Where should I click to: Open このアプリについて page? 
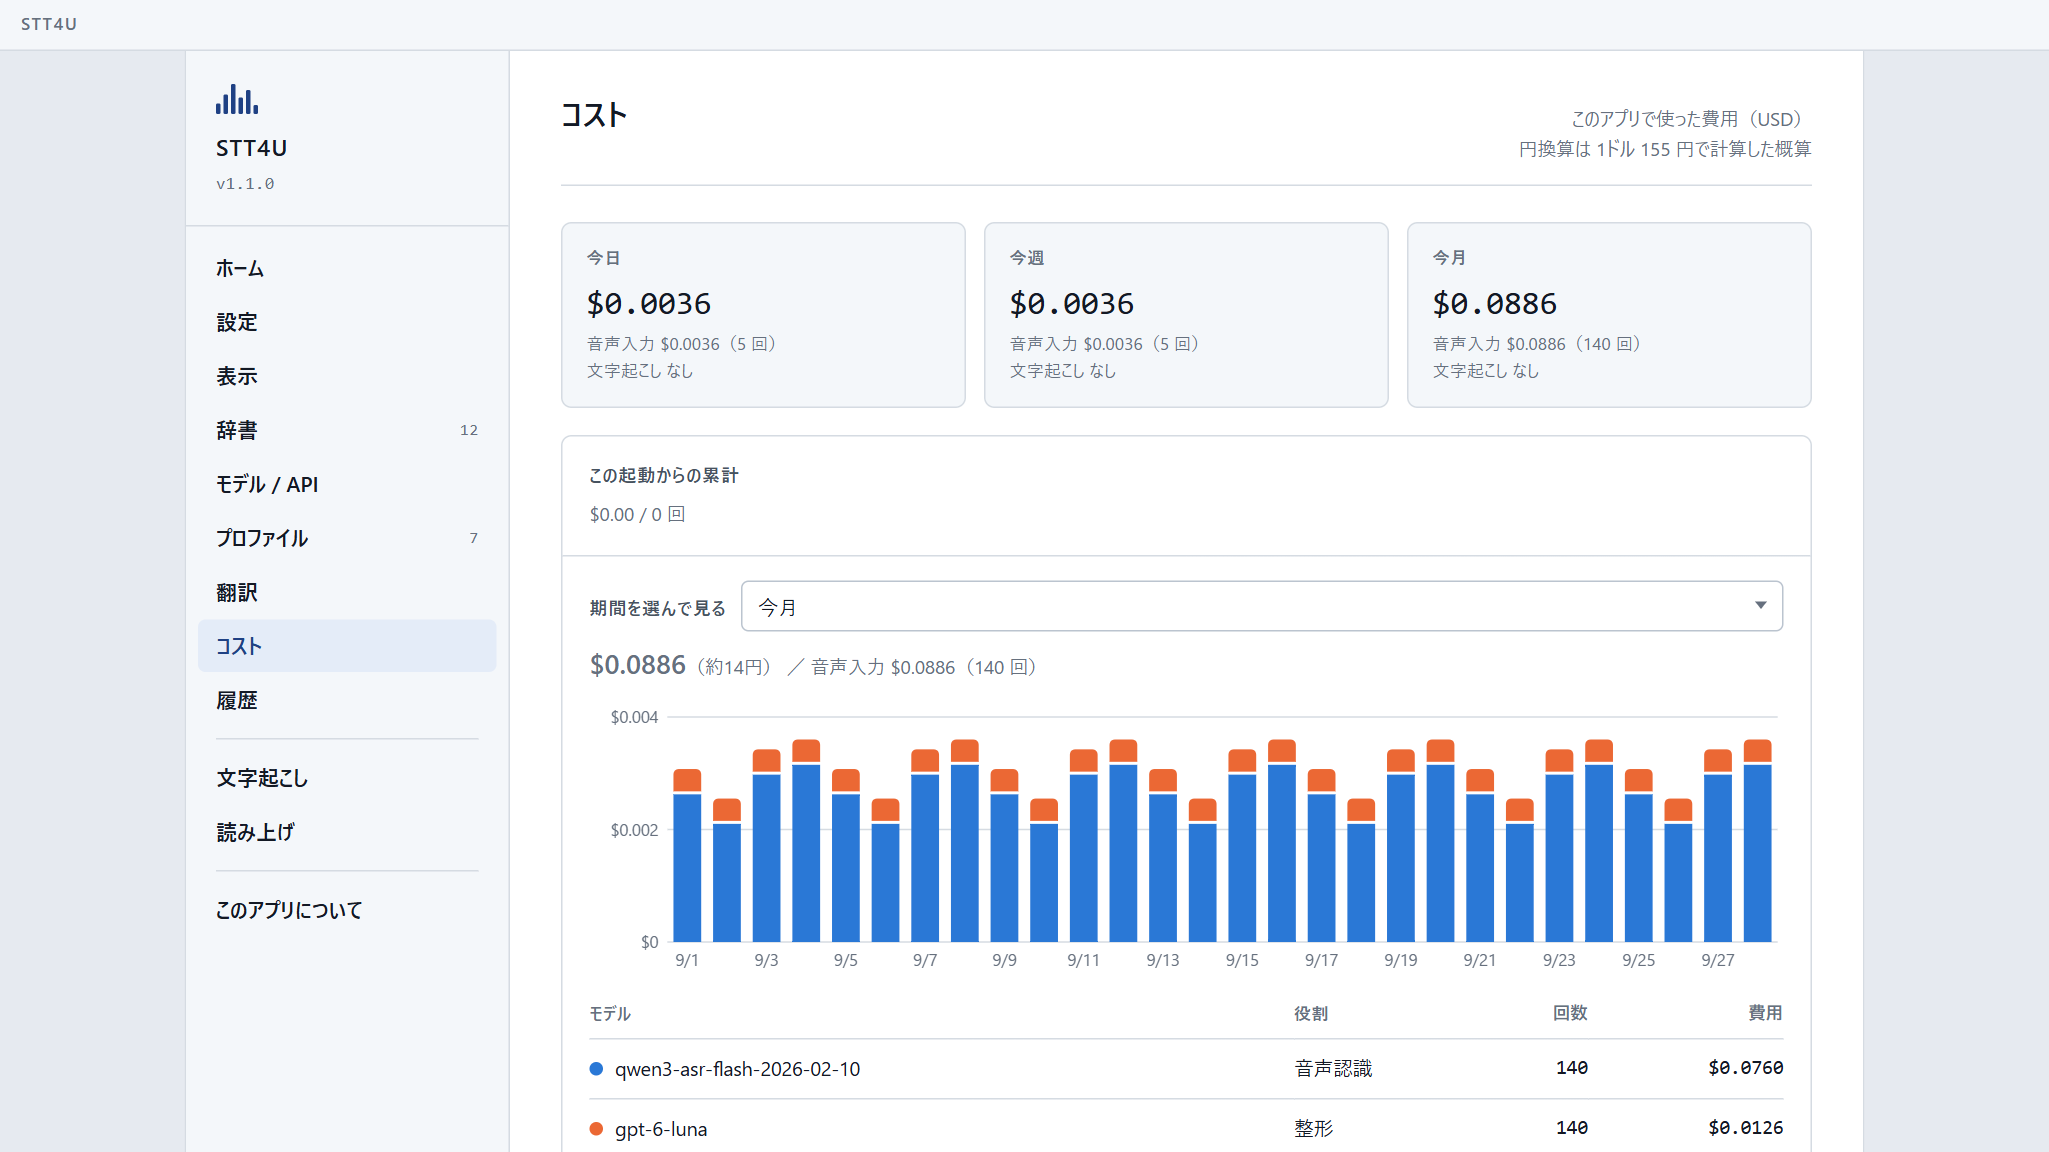pyautogui.click(x=347, y=910)
